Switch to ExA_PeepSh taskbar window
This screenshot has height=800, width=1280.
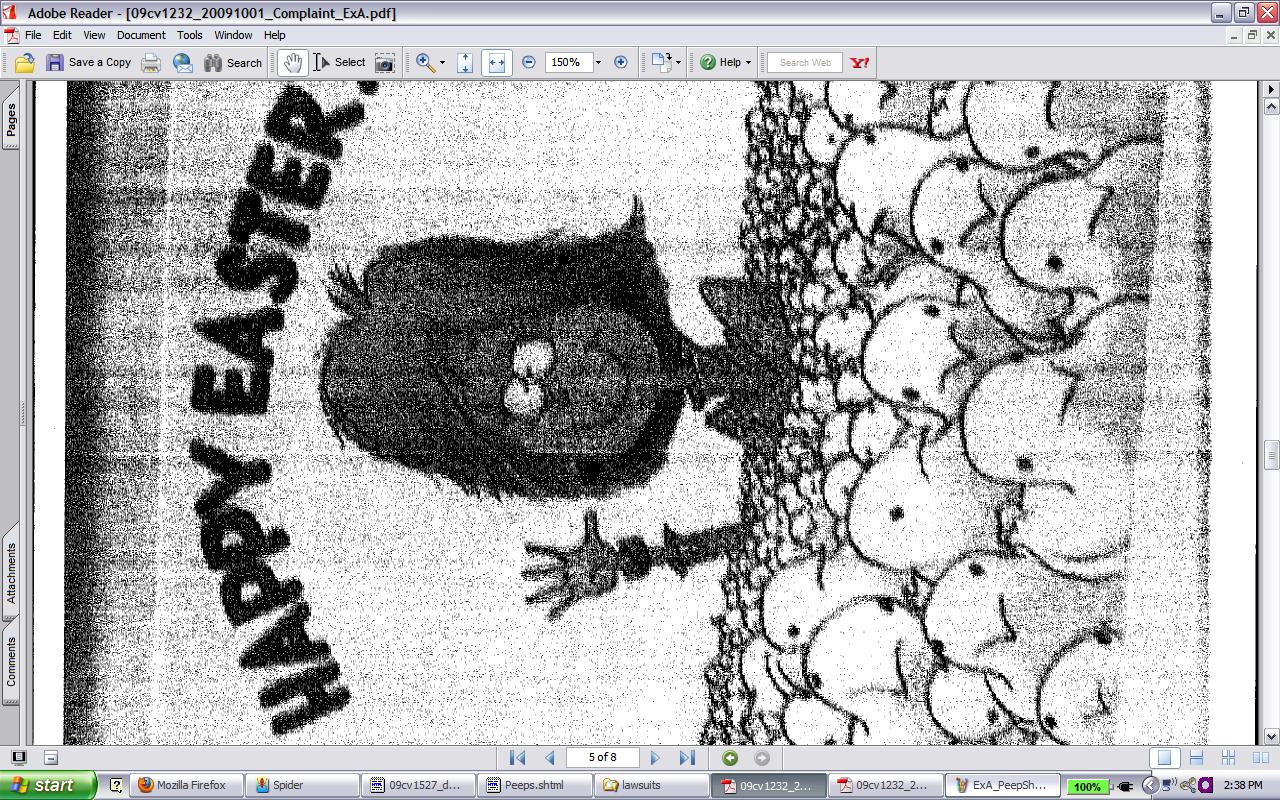pos(1000,785)
